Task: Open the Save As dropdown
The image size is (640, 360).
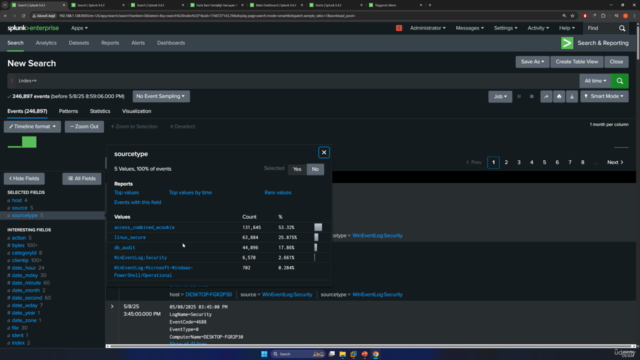Action: pyautogui.click(x=532, y=62)
